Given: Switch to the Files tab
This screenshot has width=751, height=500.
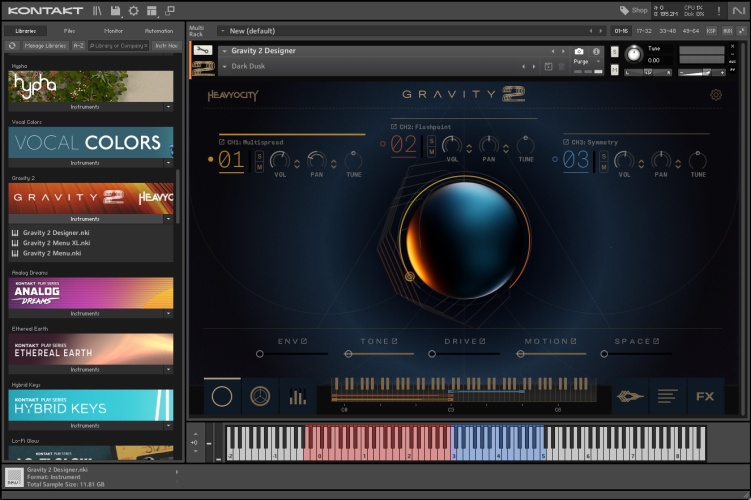Looking at the screenshot, I should click(x=69, y=31).
